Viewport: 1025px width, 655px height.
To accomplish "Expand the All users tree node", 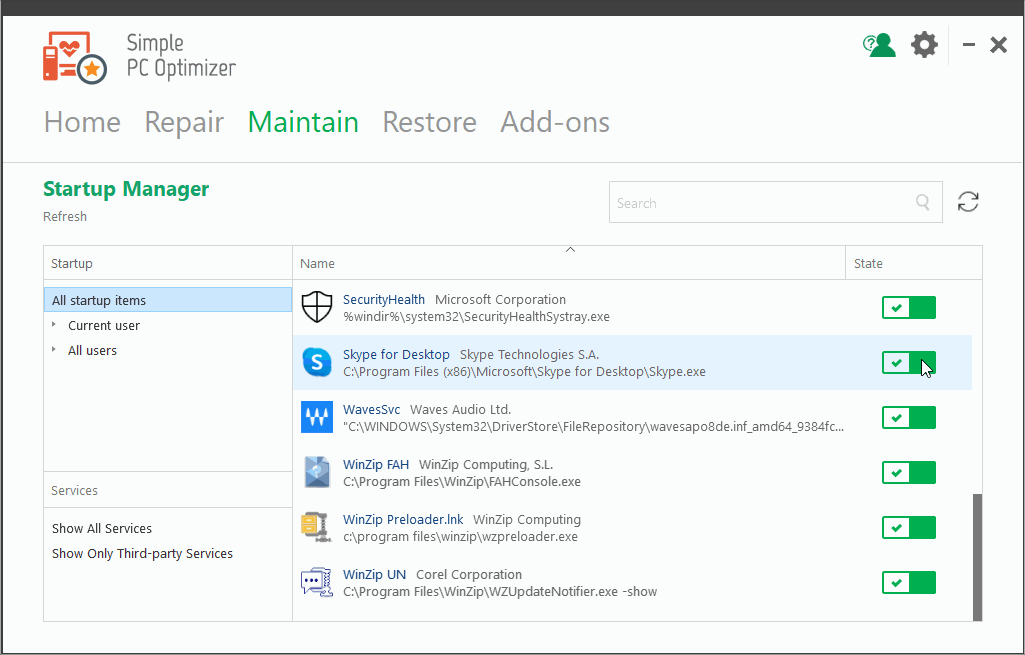I will 54,350.
